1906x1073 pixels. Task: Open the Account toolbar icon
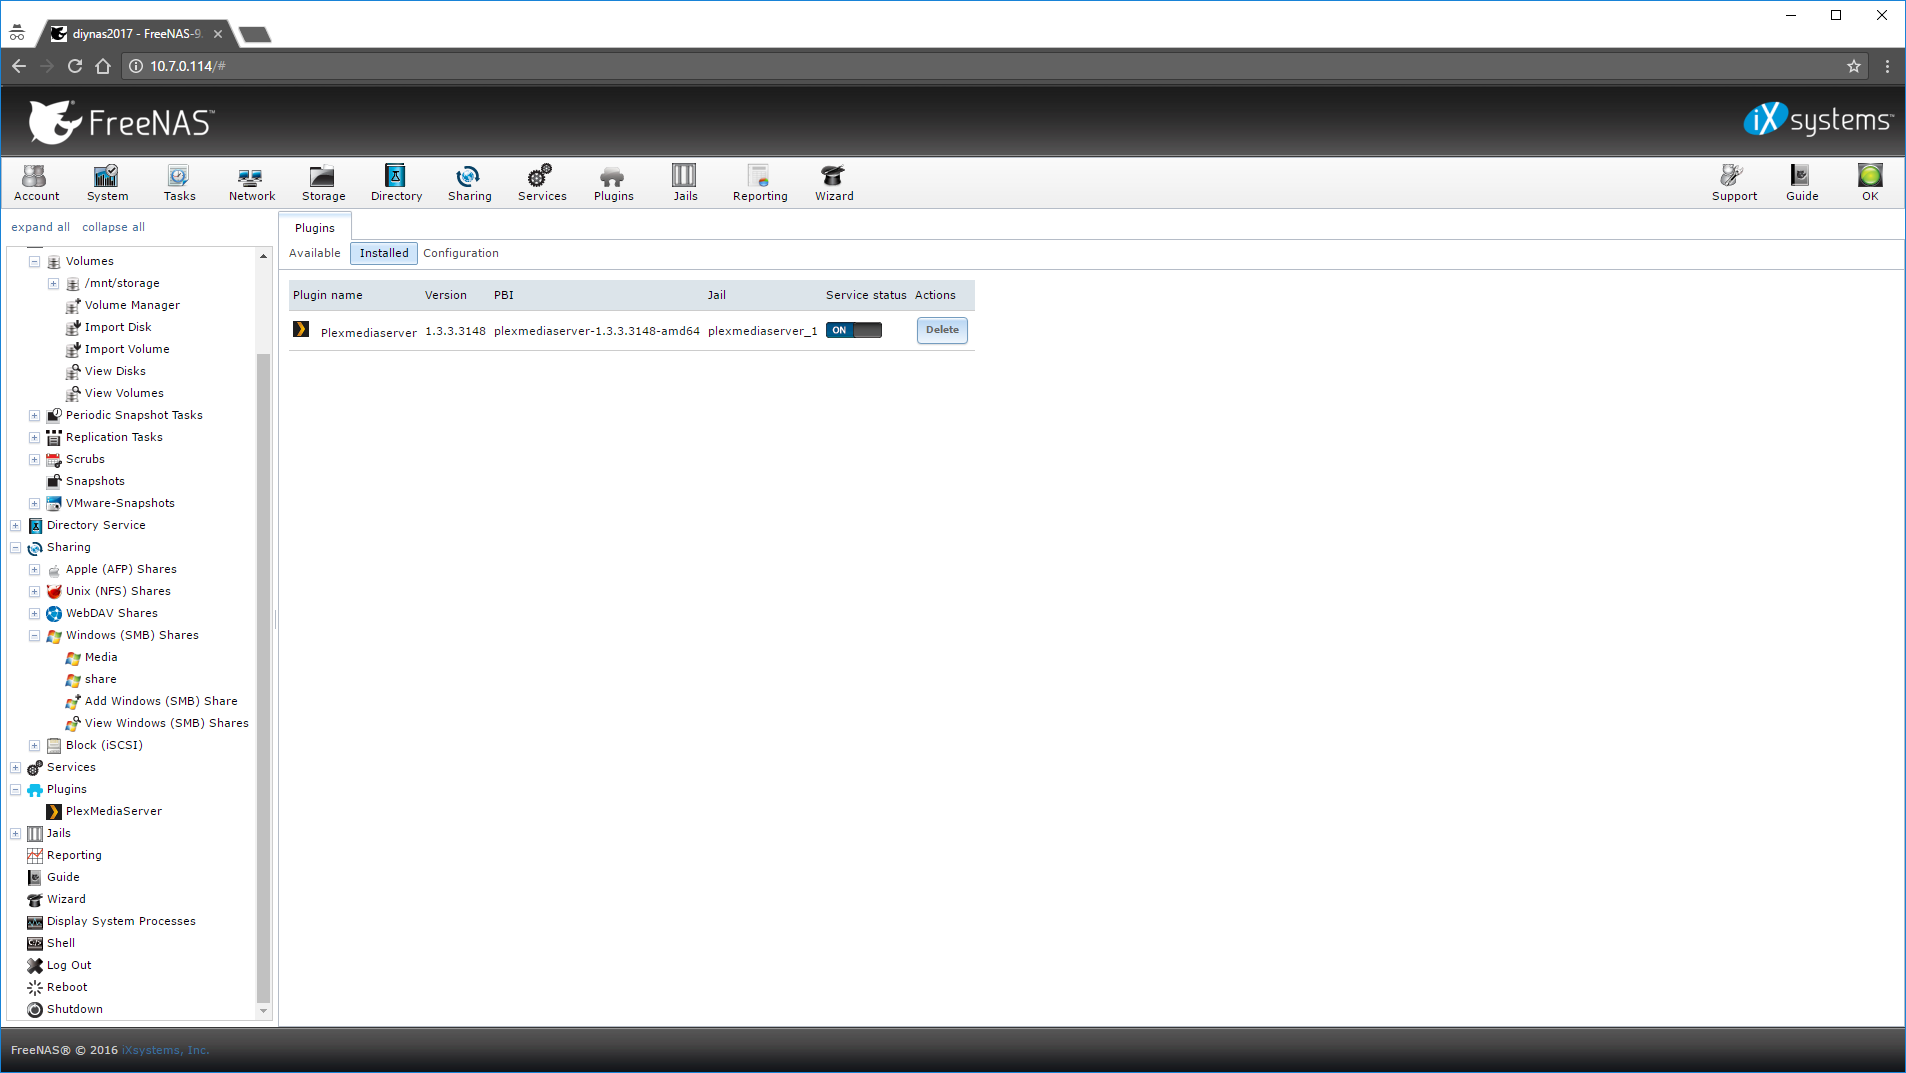[36, 183]
